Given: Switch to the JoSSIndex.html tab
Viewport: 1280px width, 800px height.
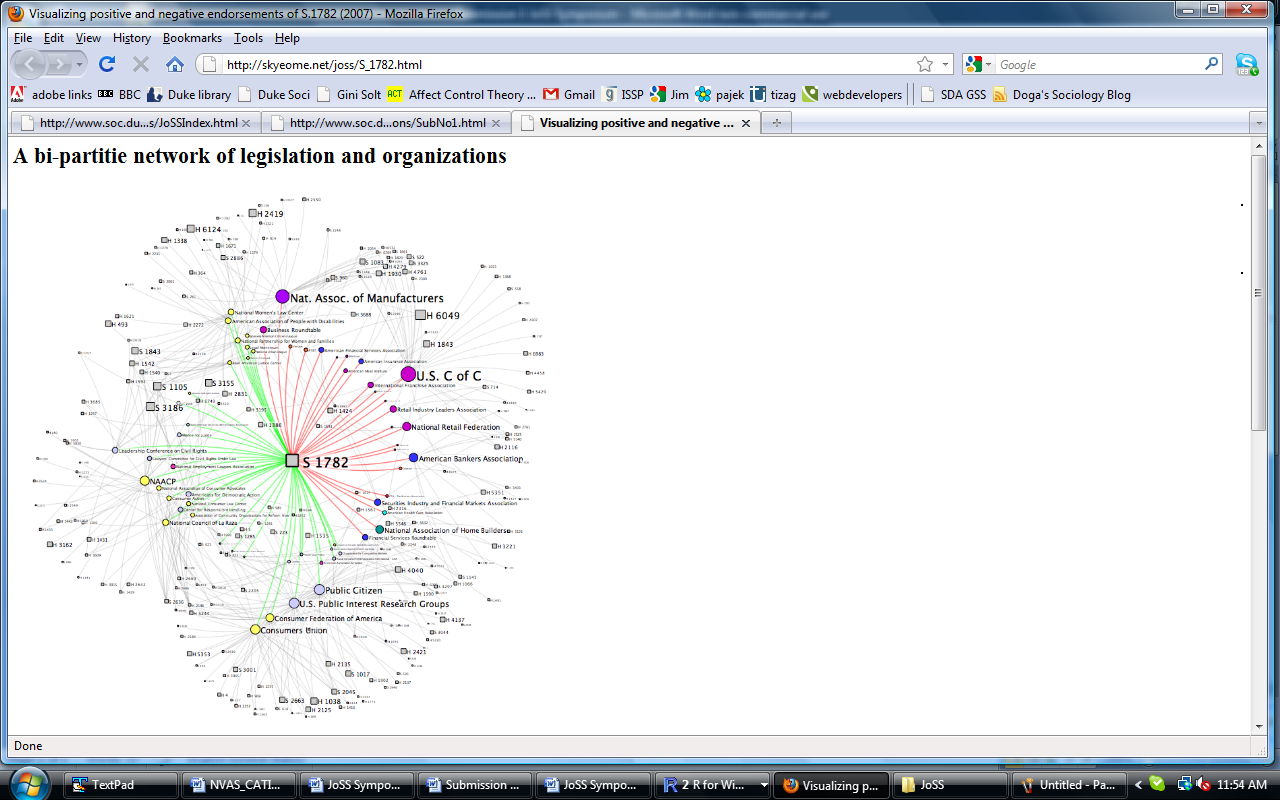Looking at the screenshot, I should pyautogui.click(x=135, y=123).
